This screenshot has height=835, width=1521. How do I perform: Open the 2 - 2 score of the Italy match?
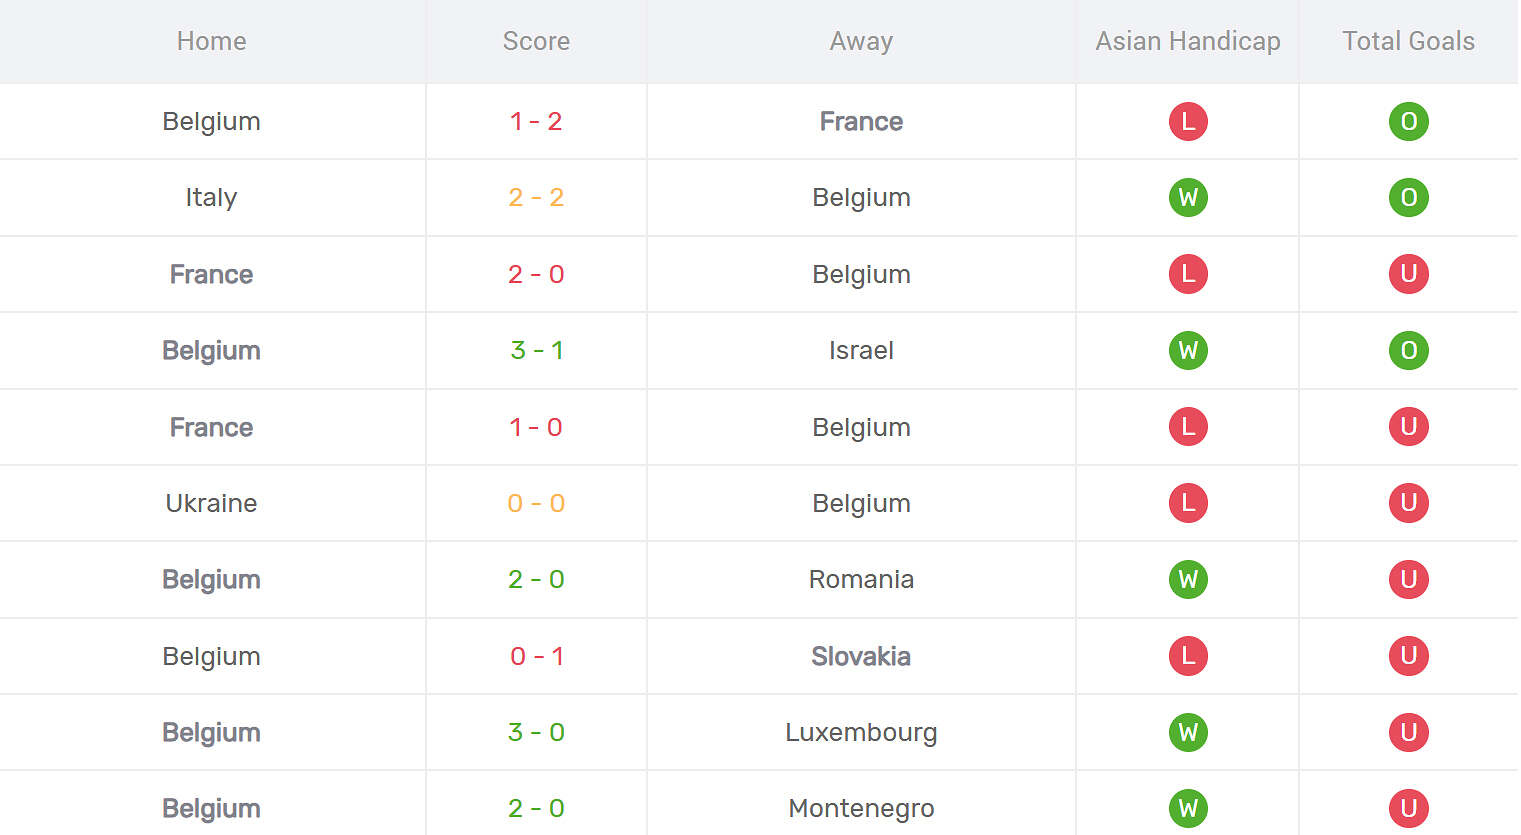536,198
